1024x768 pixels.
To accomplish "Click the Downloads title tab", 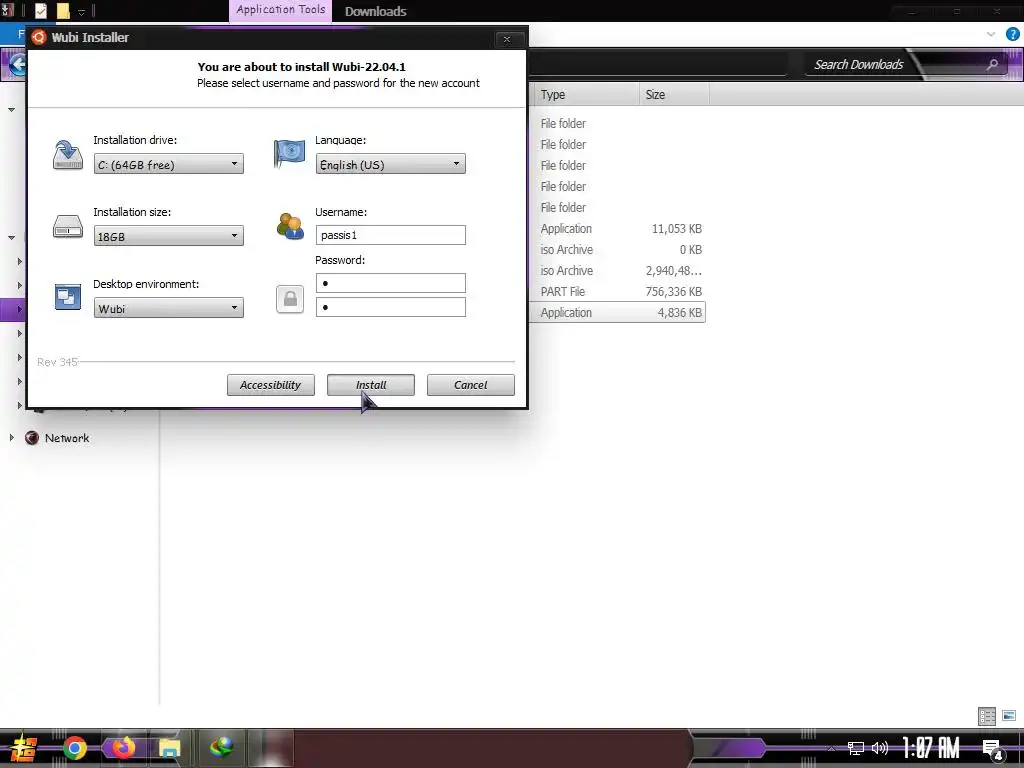I will tap(376, 11).
